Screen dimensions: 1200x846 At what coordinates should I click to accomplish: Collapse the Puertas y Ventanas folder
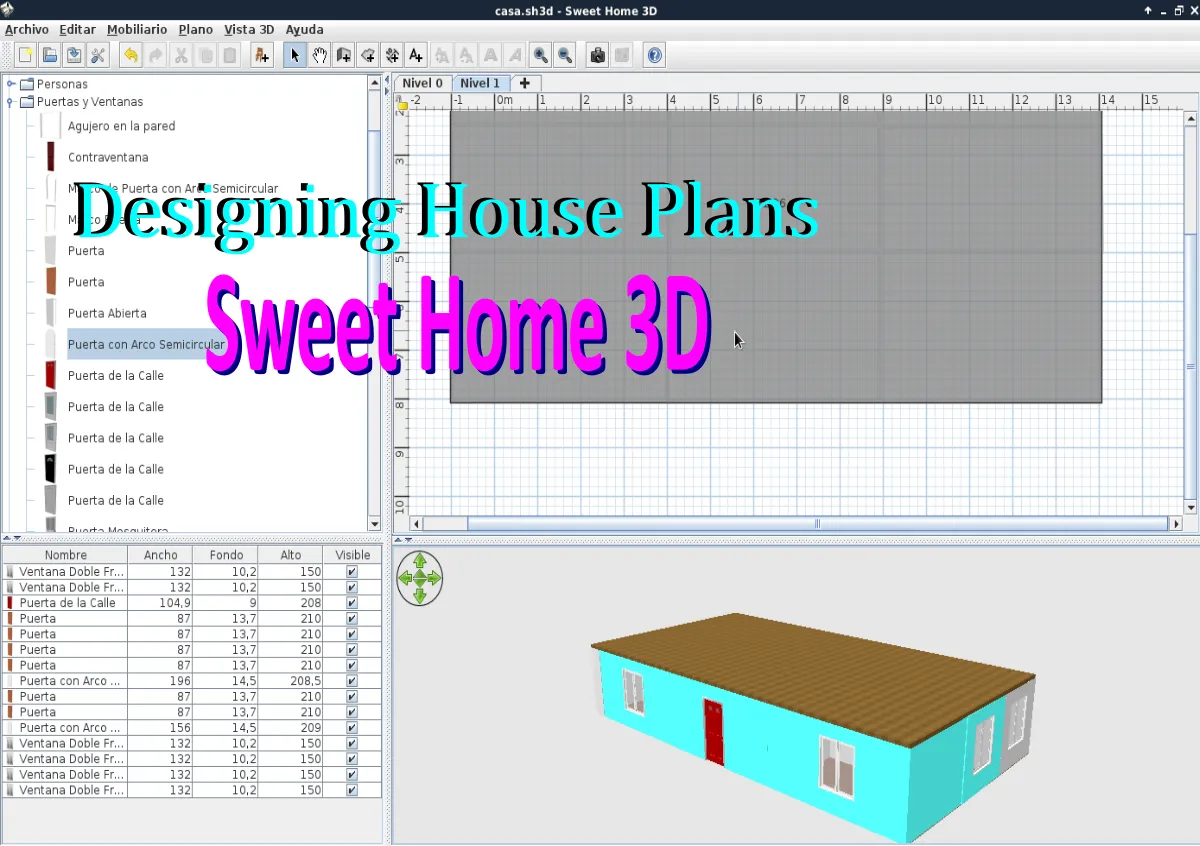(11, 102)
